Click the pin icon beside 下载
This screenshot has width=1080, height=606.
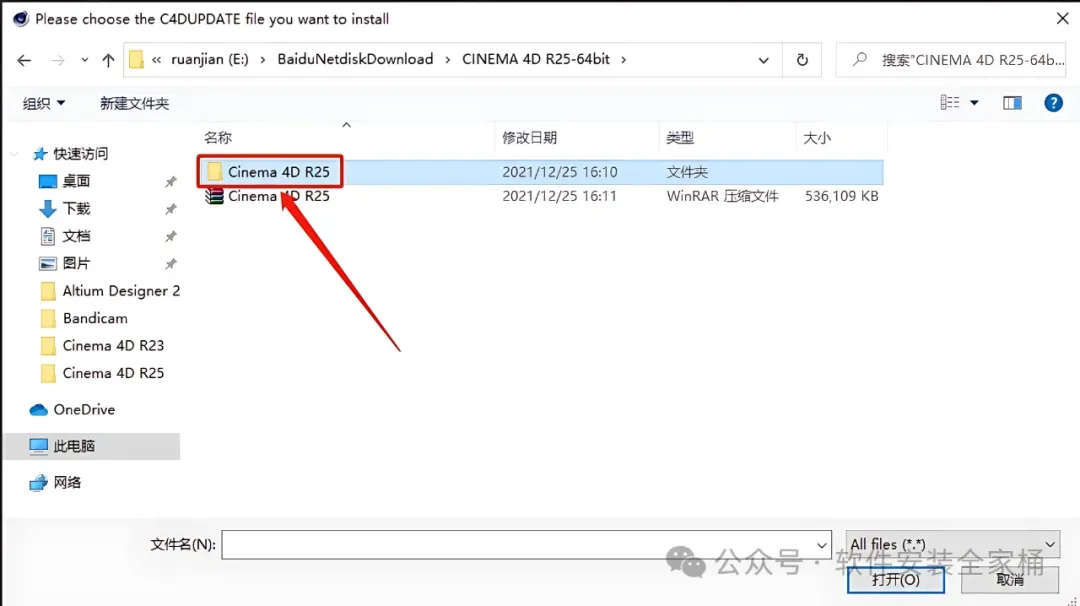[x=171, y=209]
